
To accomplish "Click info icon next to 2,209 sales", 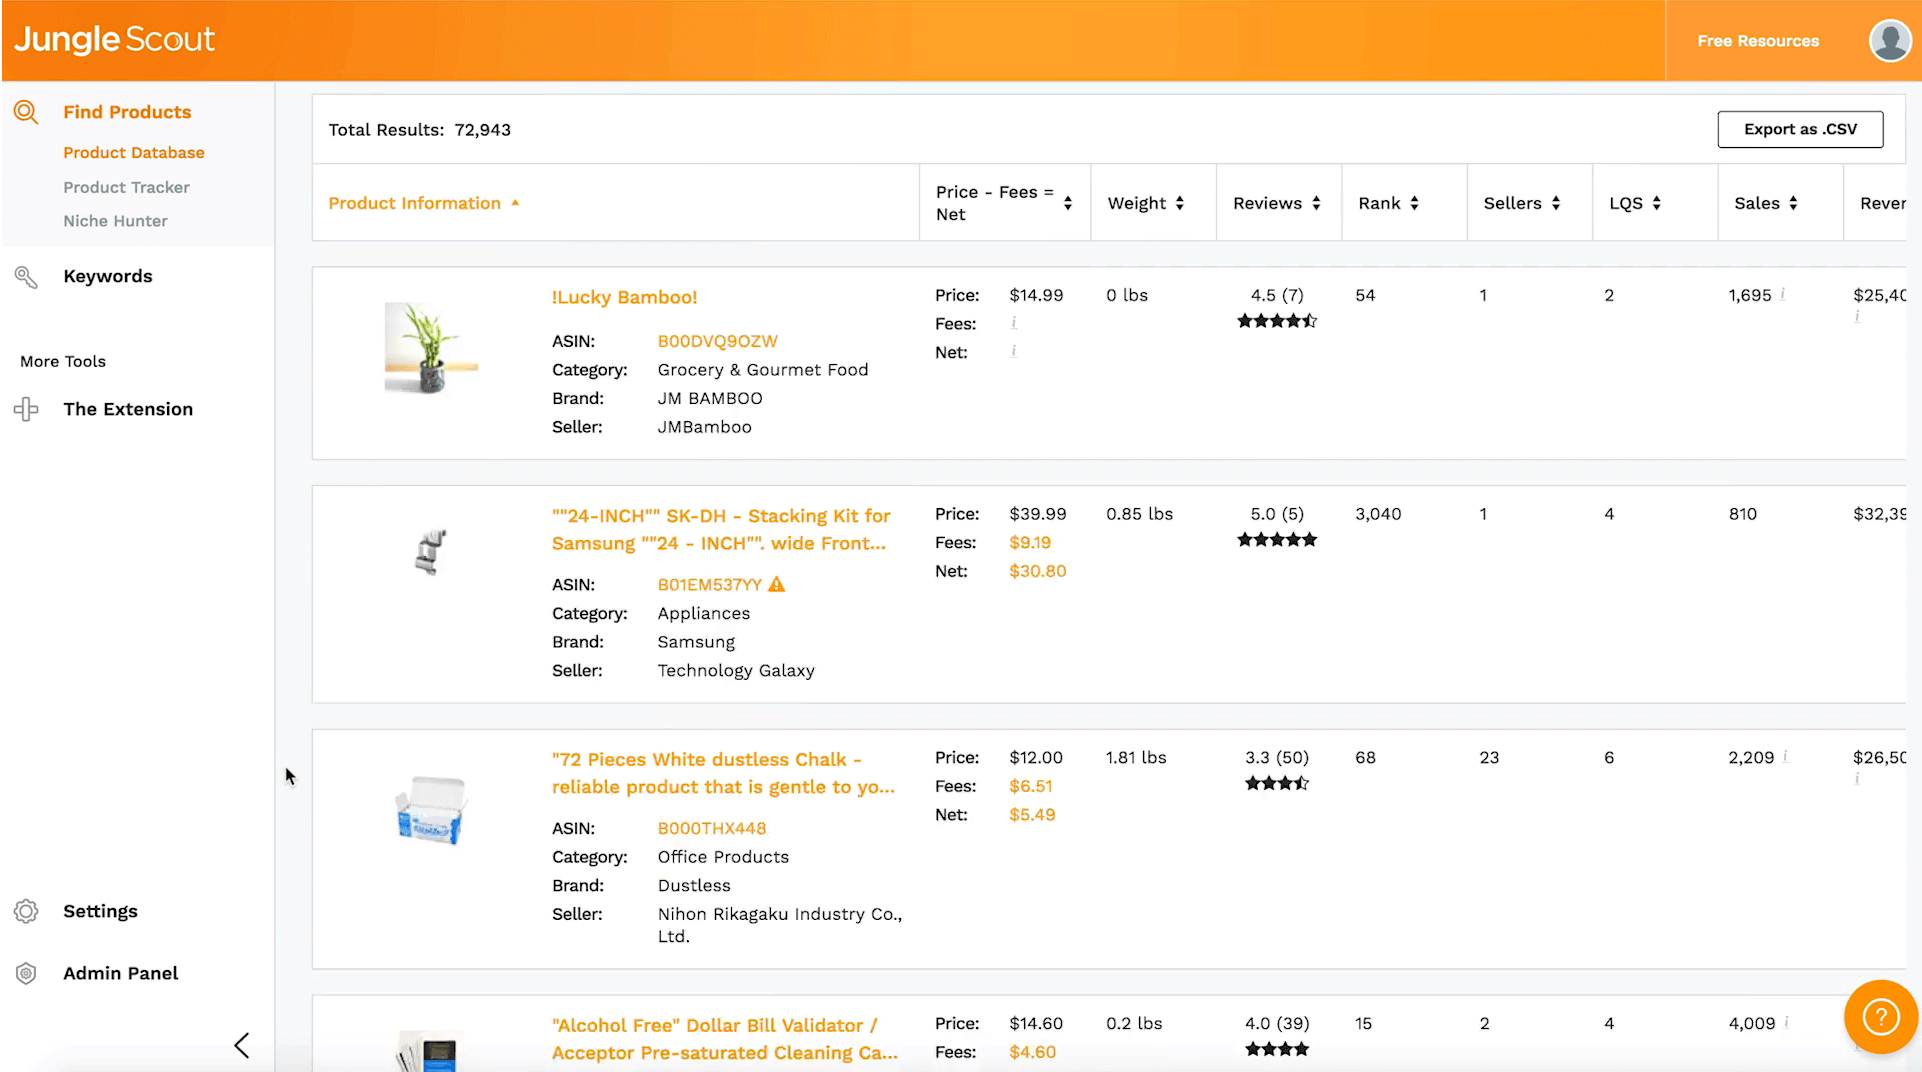I will click(1785, 756).
